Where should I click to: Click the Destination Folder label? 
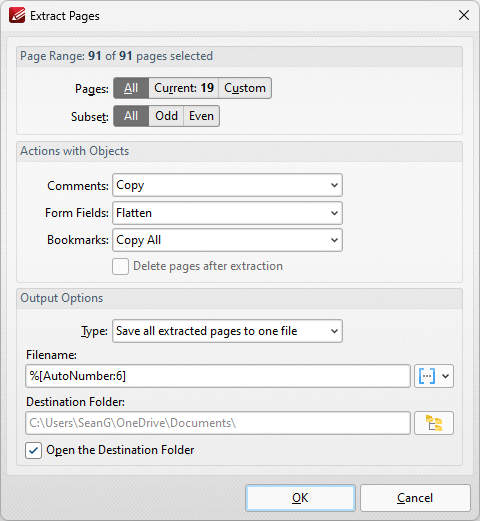[x=75, y=402]
